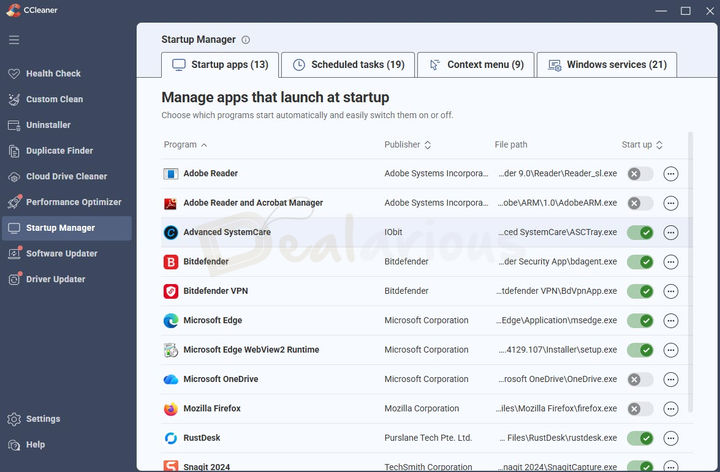Click the Microsoft Edge (msedge.exe) logo icon
Image resolution: width=720 pixels, height=472 pixels.
171,320
